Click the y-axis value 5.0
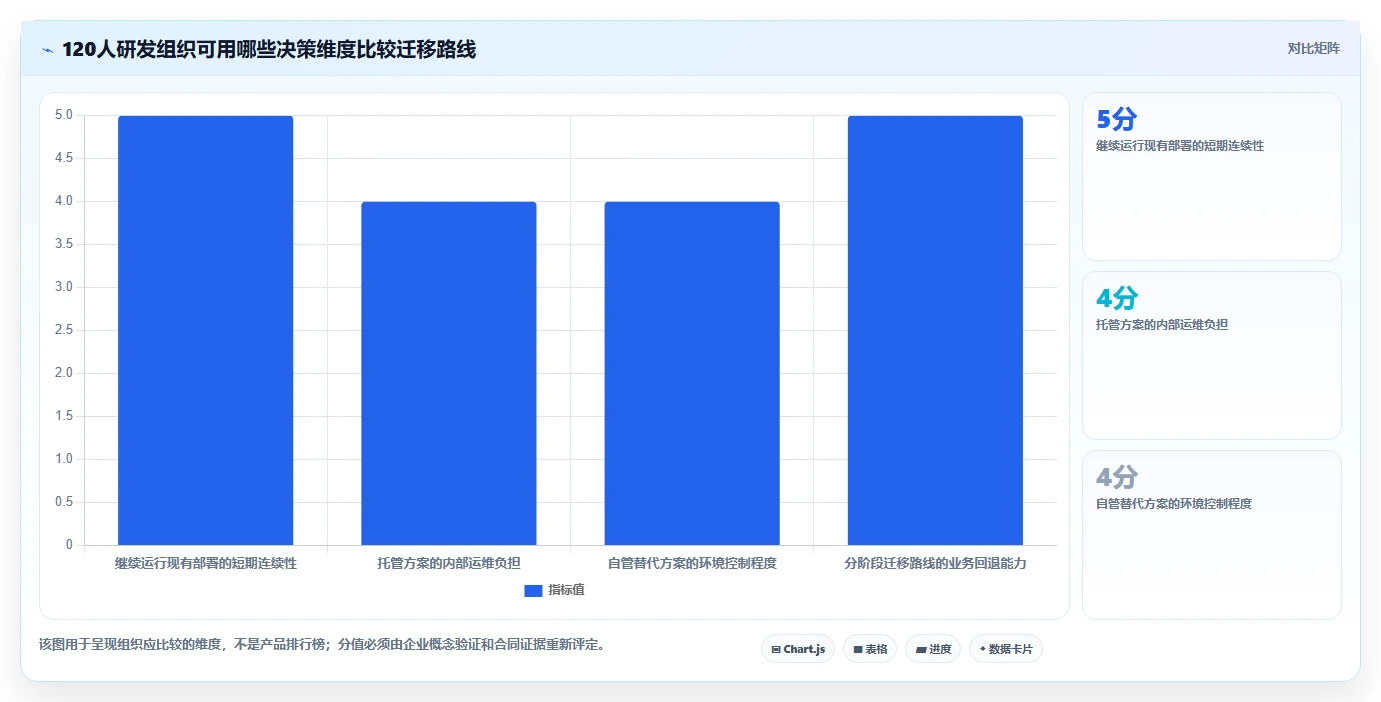Viewport: 1381px width, 702px height. pyautogui.click(x=64, y=115)
